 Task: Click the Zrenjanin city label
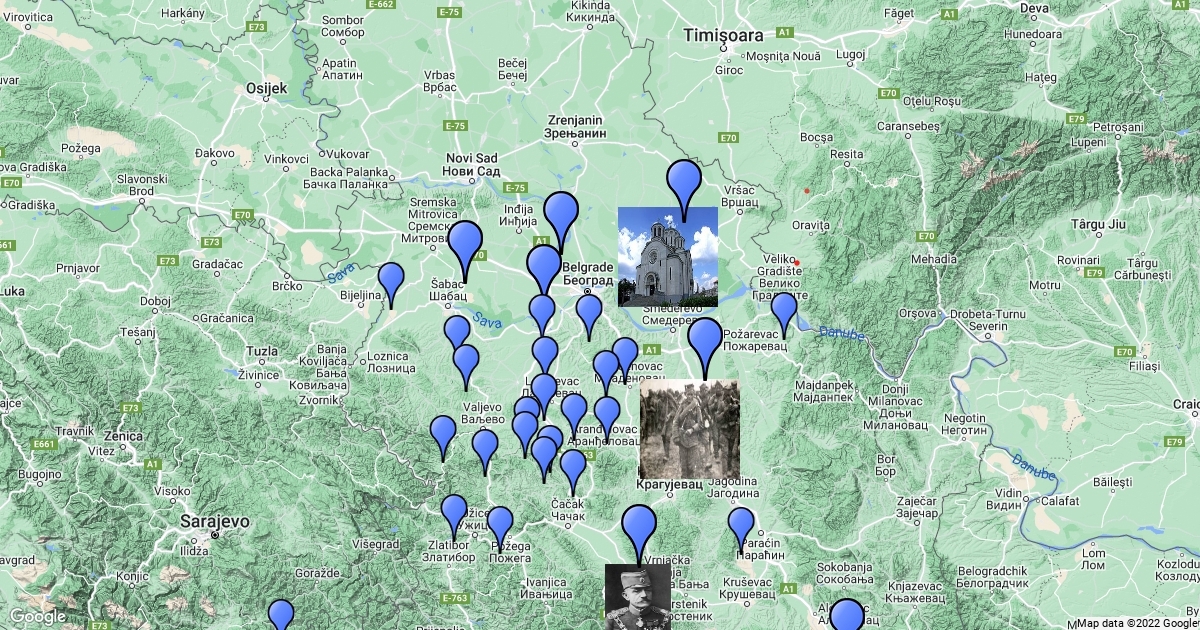(x=575, y=126)
